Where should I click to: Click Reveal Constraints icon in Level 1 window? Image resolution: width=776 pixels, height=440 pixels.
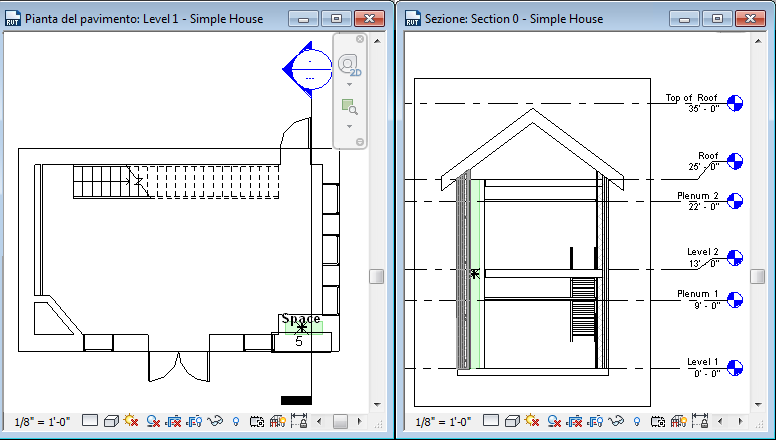[299, 421]
